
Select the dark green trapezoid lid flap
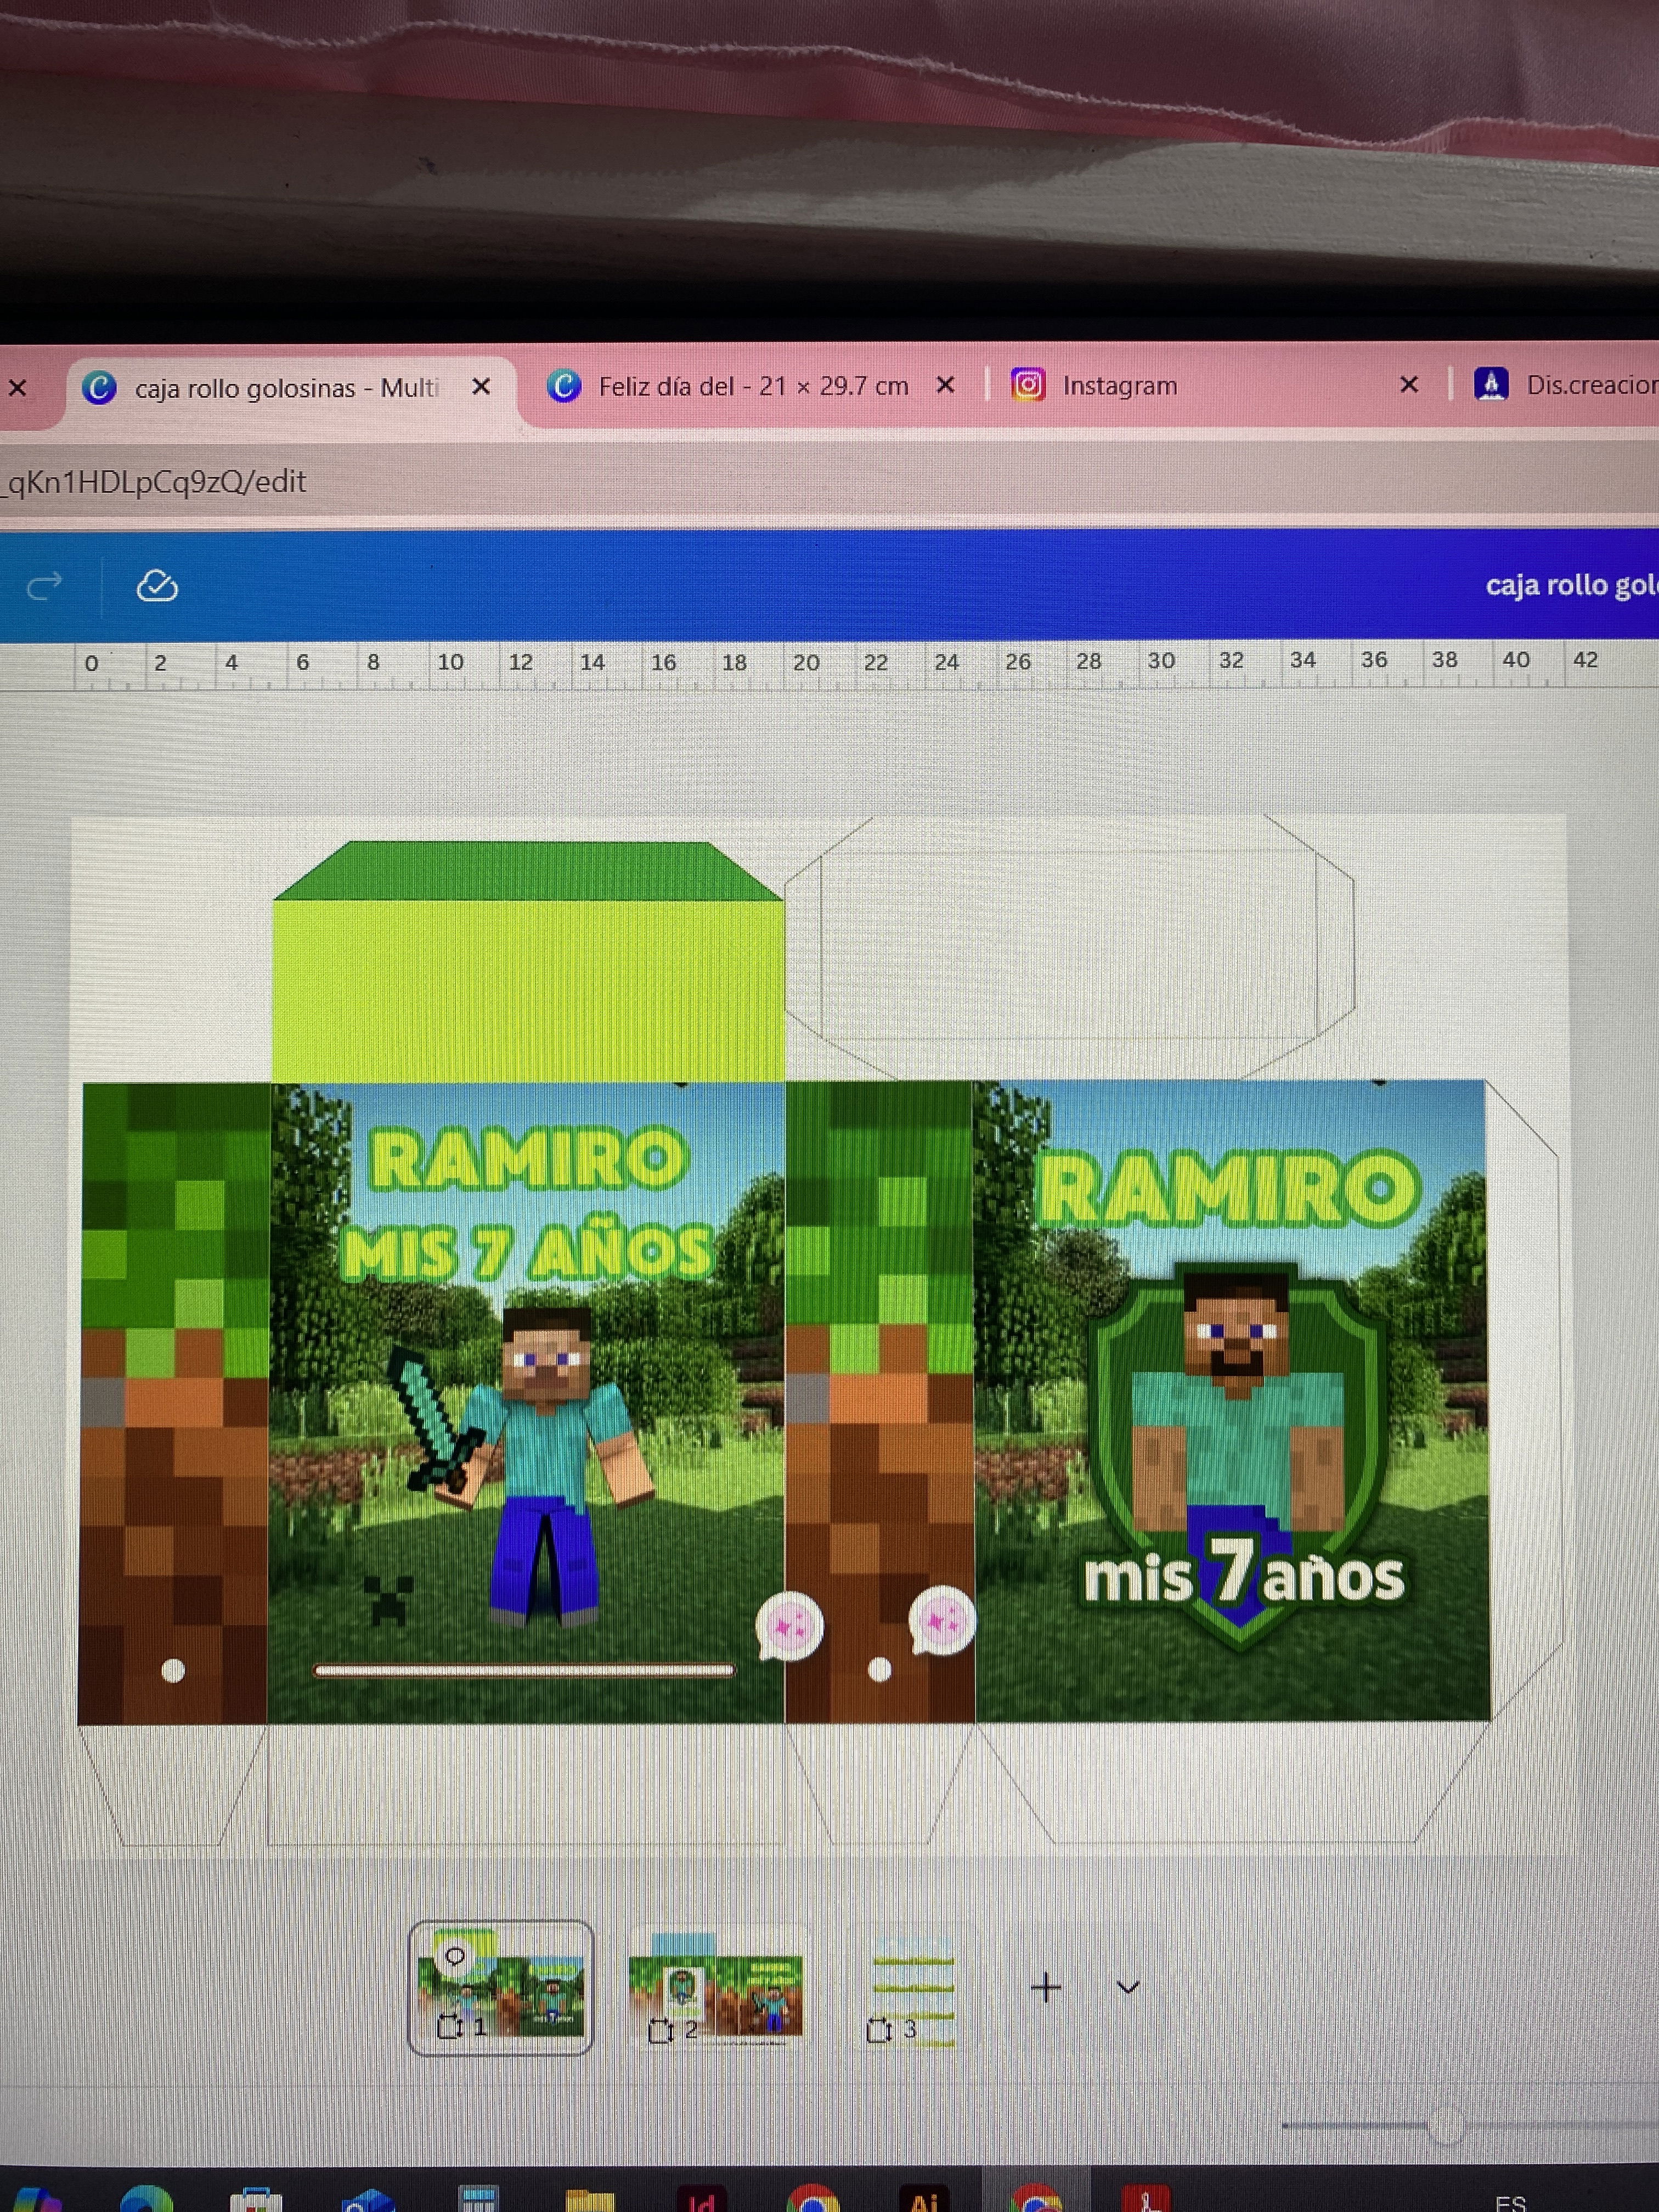pyautogui.click(x=528, y=870)
